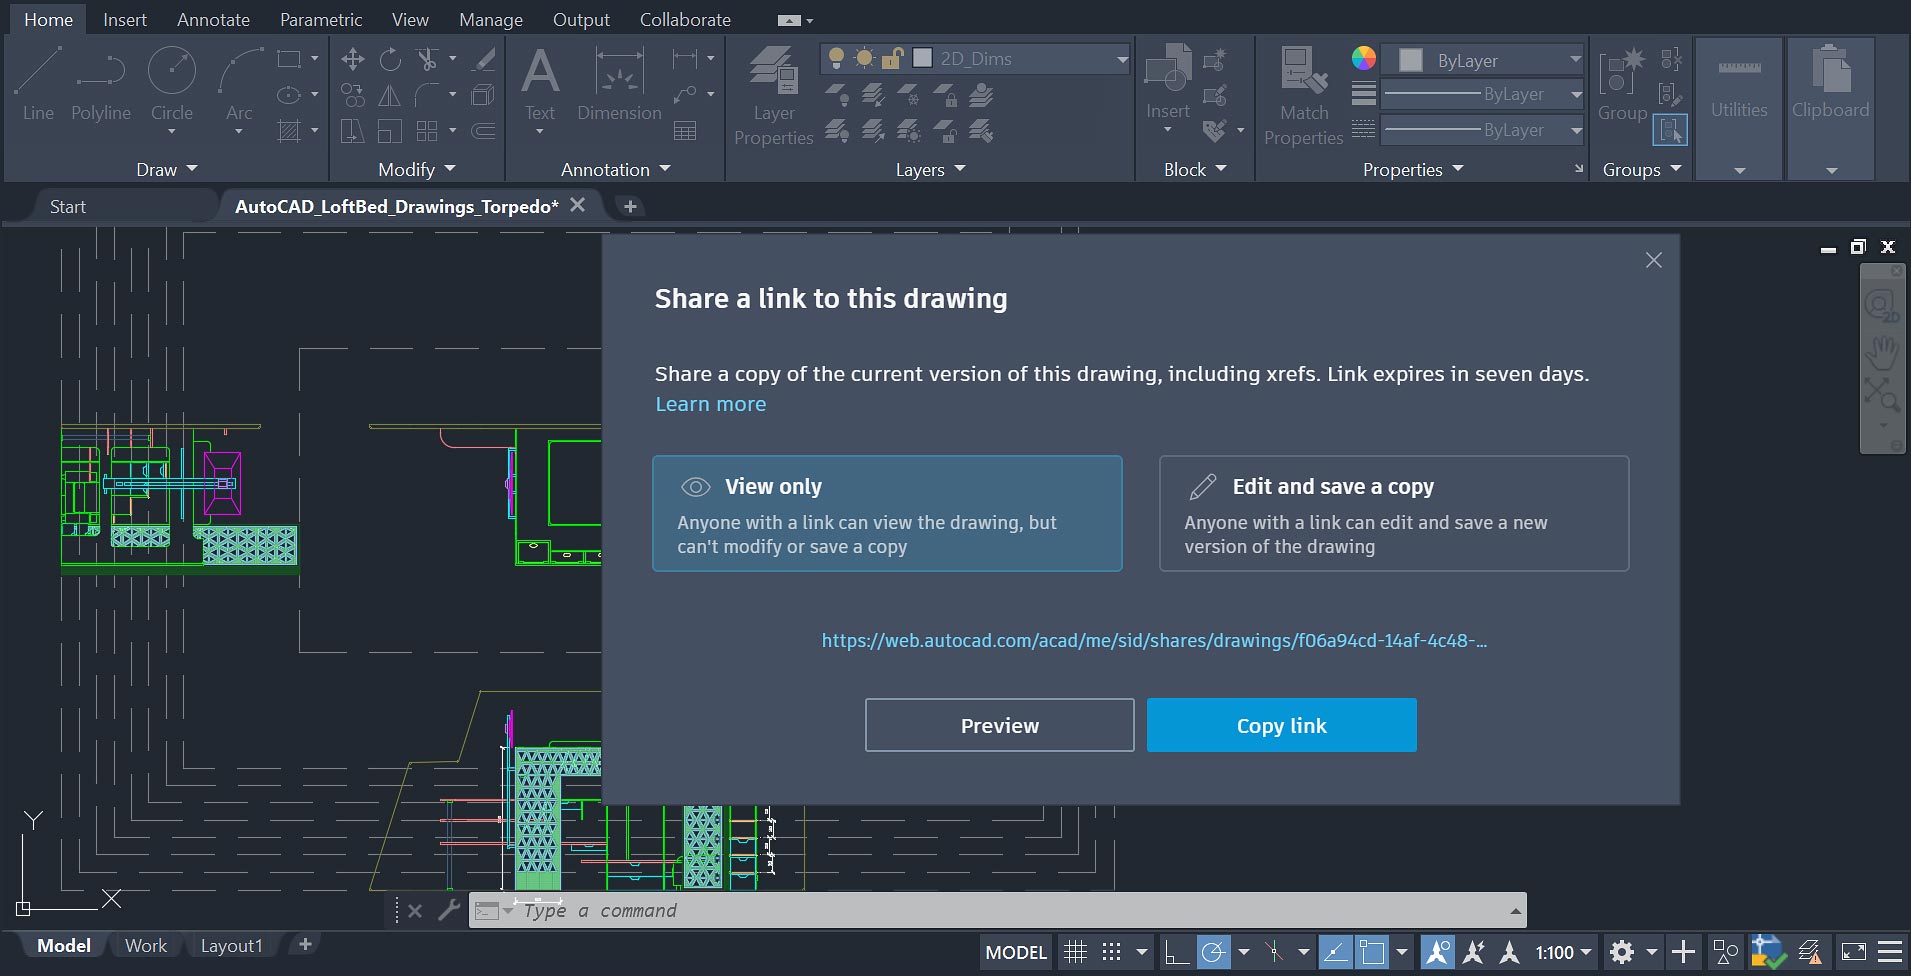This screenshot has width=1911, height=976.
Task: Switch to the Annotate ribbon tab
Action: (213, 20)
